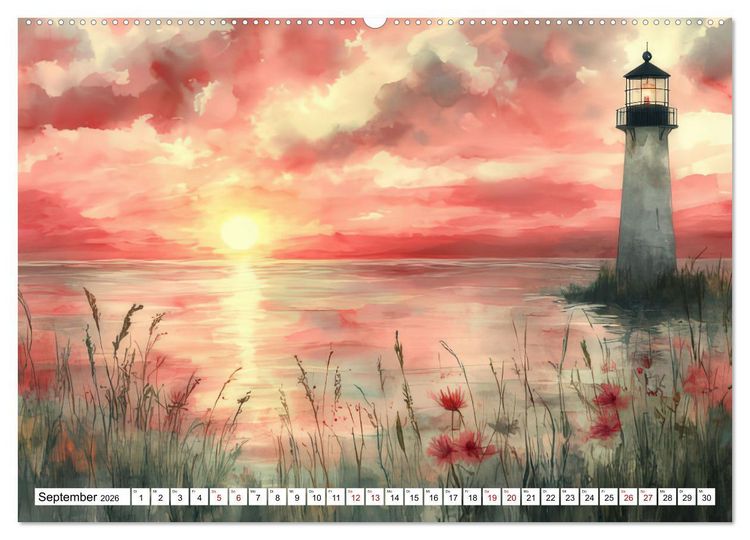Click date 28 in the calendar strip
This screenshot has height=540, width=750.
tap(667, 497)
